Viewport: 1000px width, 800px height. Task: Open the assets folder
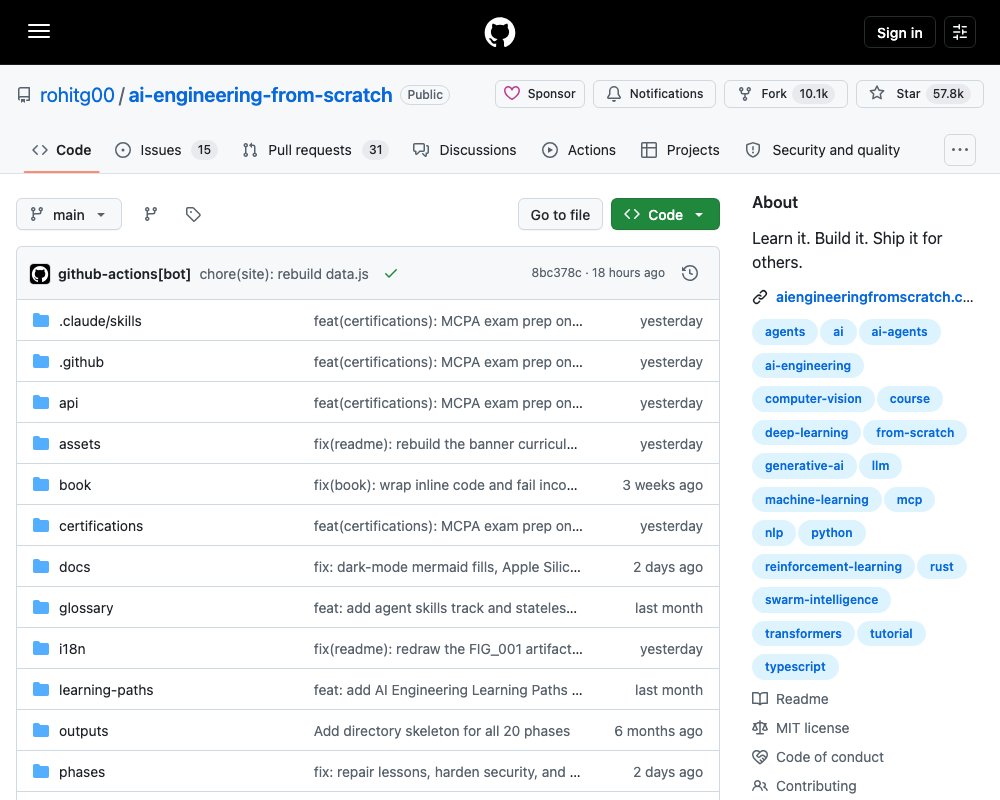(x=80, y=444)
